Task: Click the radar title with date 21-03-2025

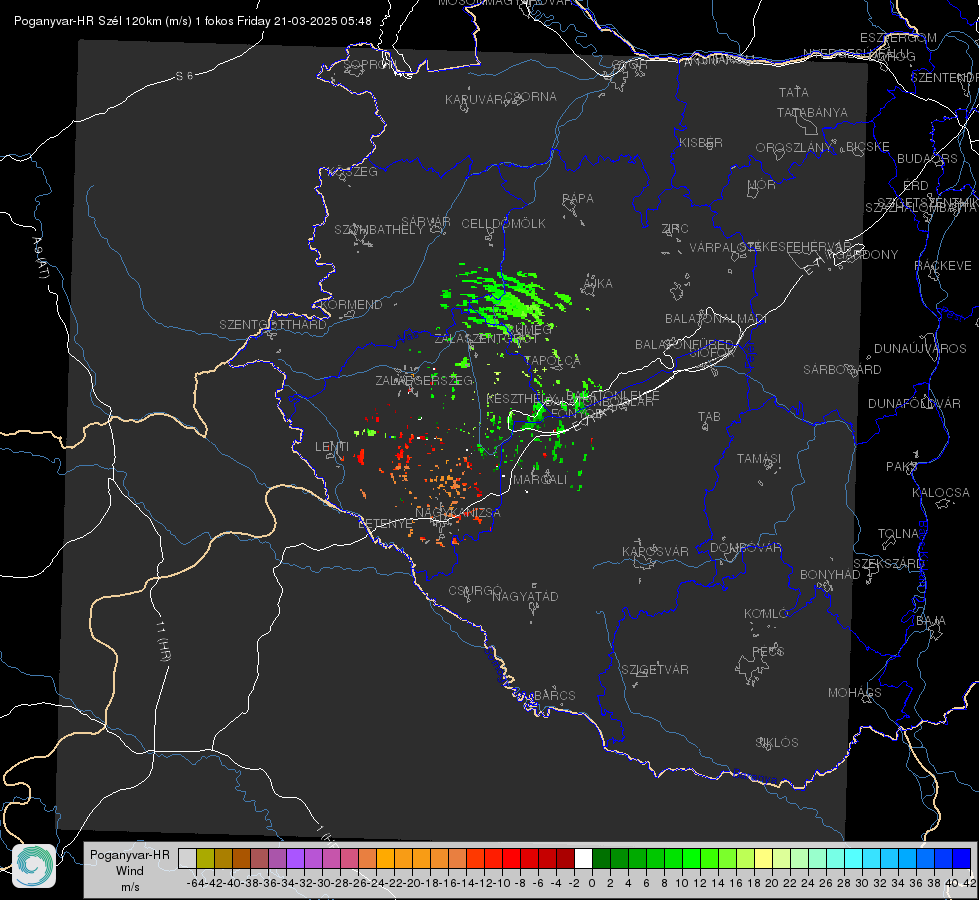Action: click(192, 21)
